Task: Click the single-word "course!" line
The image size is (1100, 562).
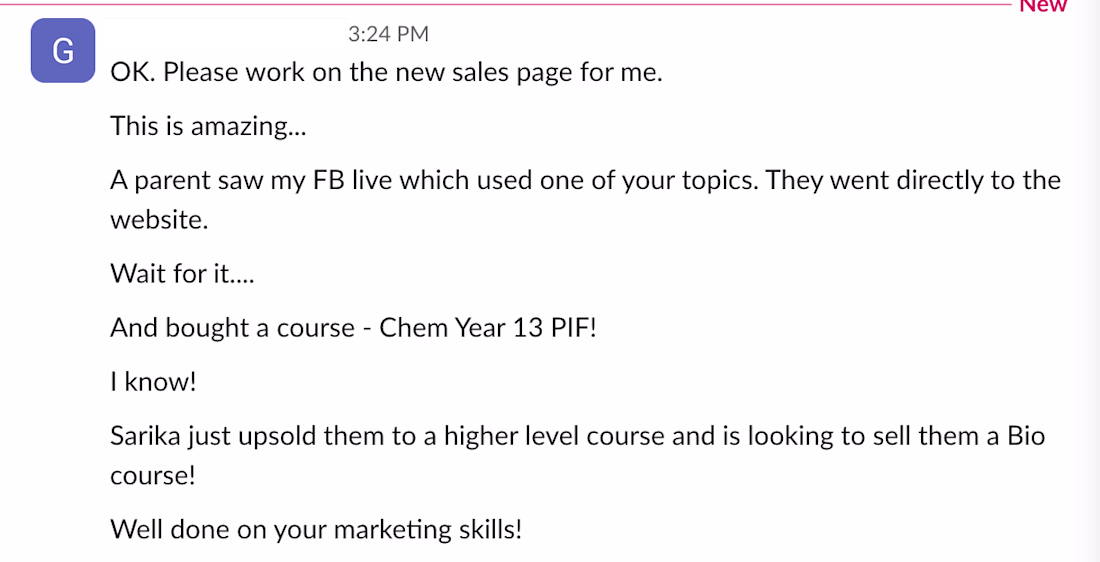Action: point(152,475)
